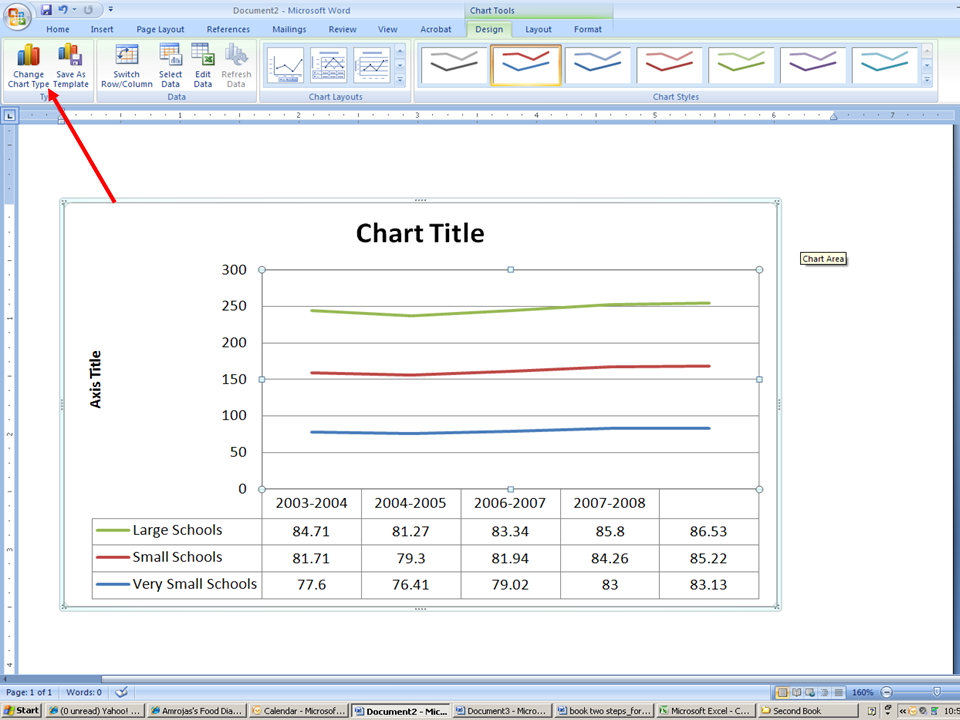Open the Windows Start menu
The width and height of the screenshot is (960, 720).
pyautogui.click(x=22, y=711)
